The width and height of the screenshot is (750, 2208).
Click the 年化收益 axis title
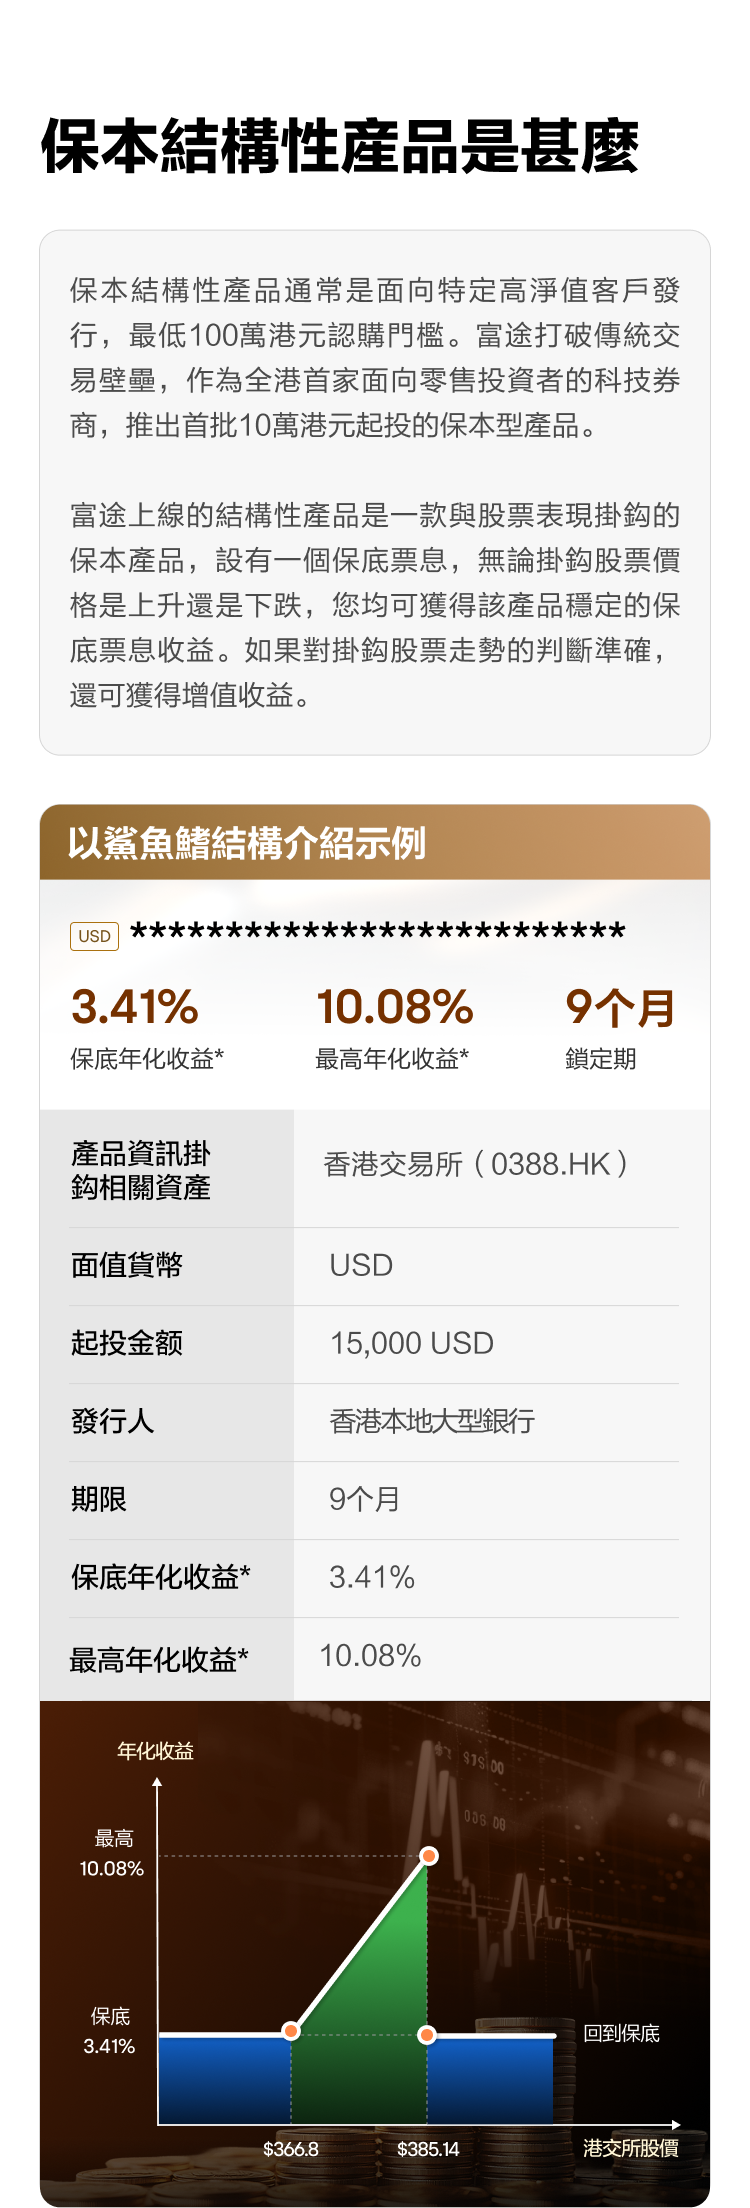coord(155,1751)
